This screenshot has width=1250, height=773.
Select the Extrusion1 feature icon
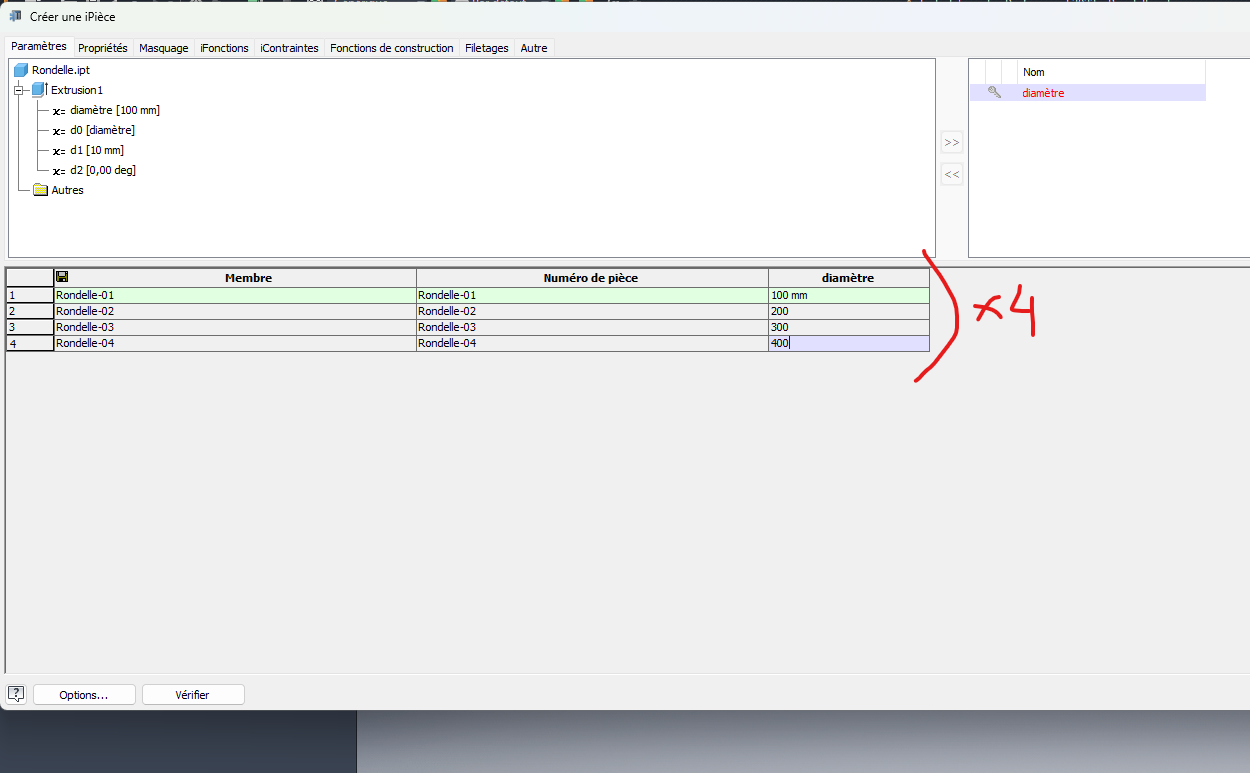[x=39, y=90]
